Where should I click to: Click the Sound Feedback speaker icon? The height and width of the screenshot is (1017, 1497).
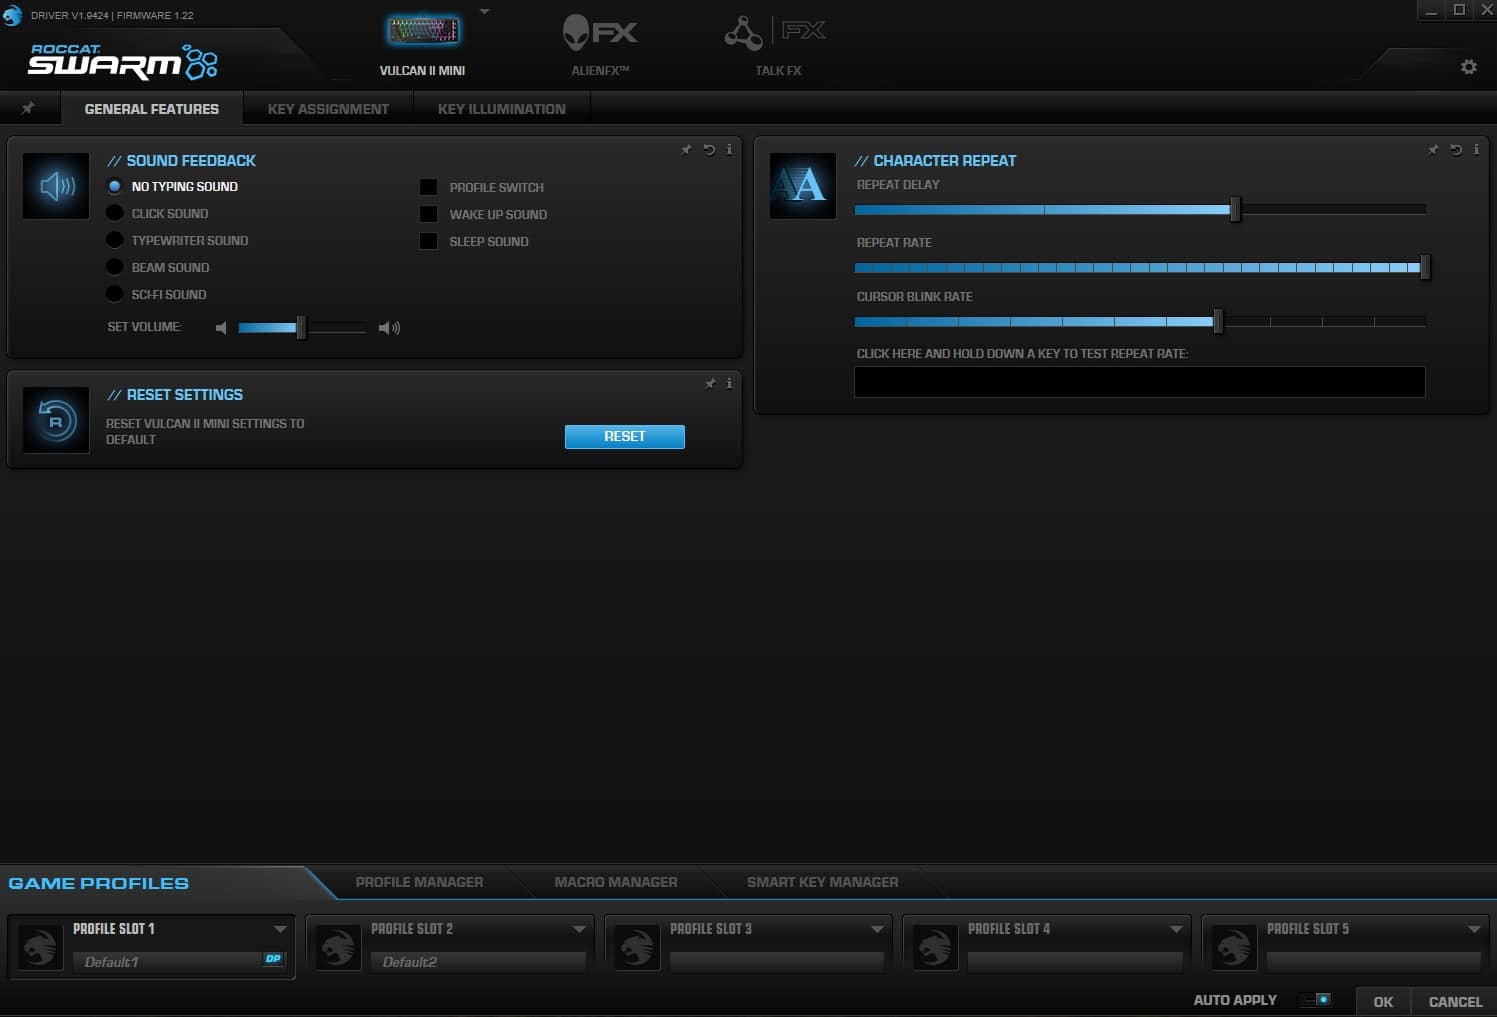point(56,186)
